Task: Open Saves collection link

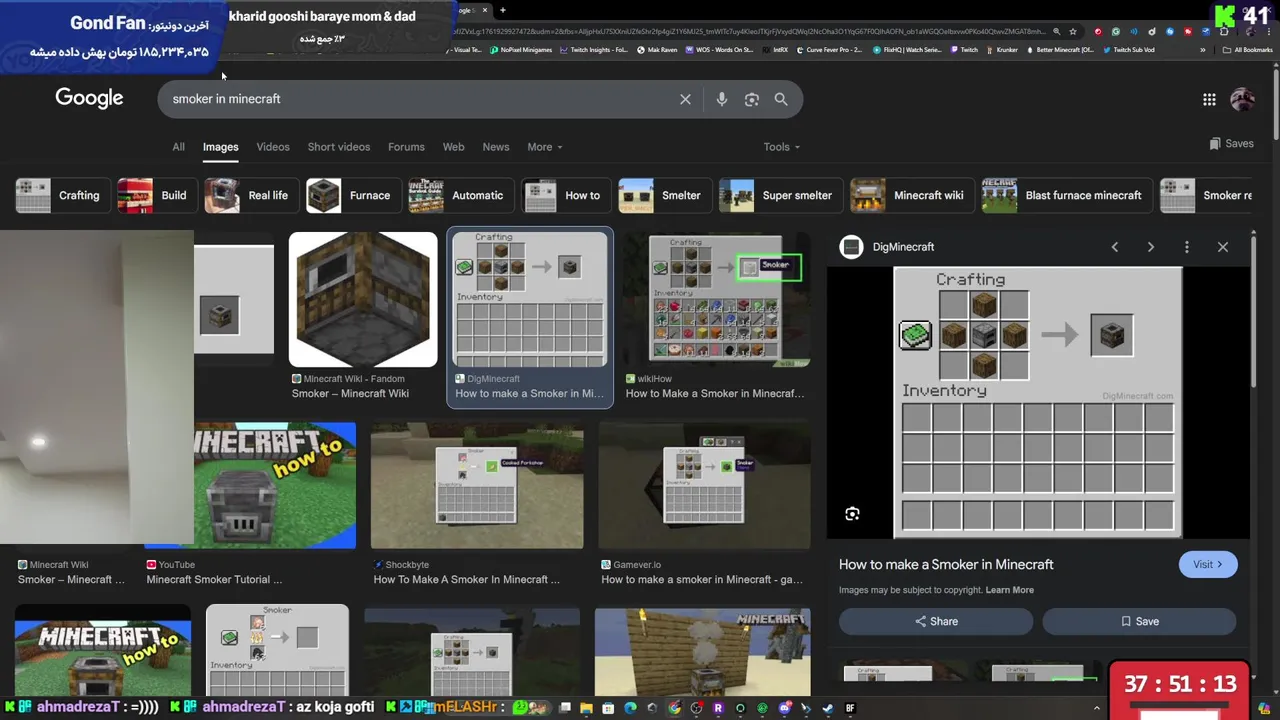Action: pos(1231,143)
